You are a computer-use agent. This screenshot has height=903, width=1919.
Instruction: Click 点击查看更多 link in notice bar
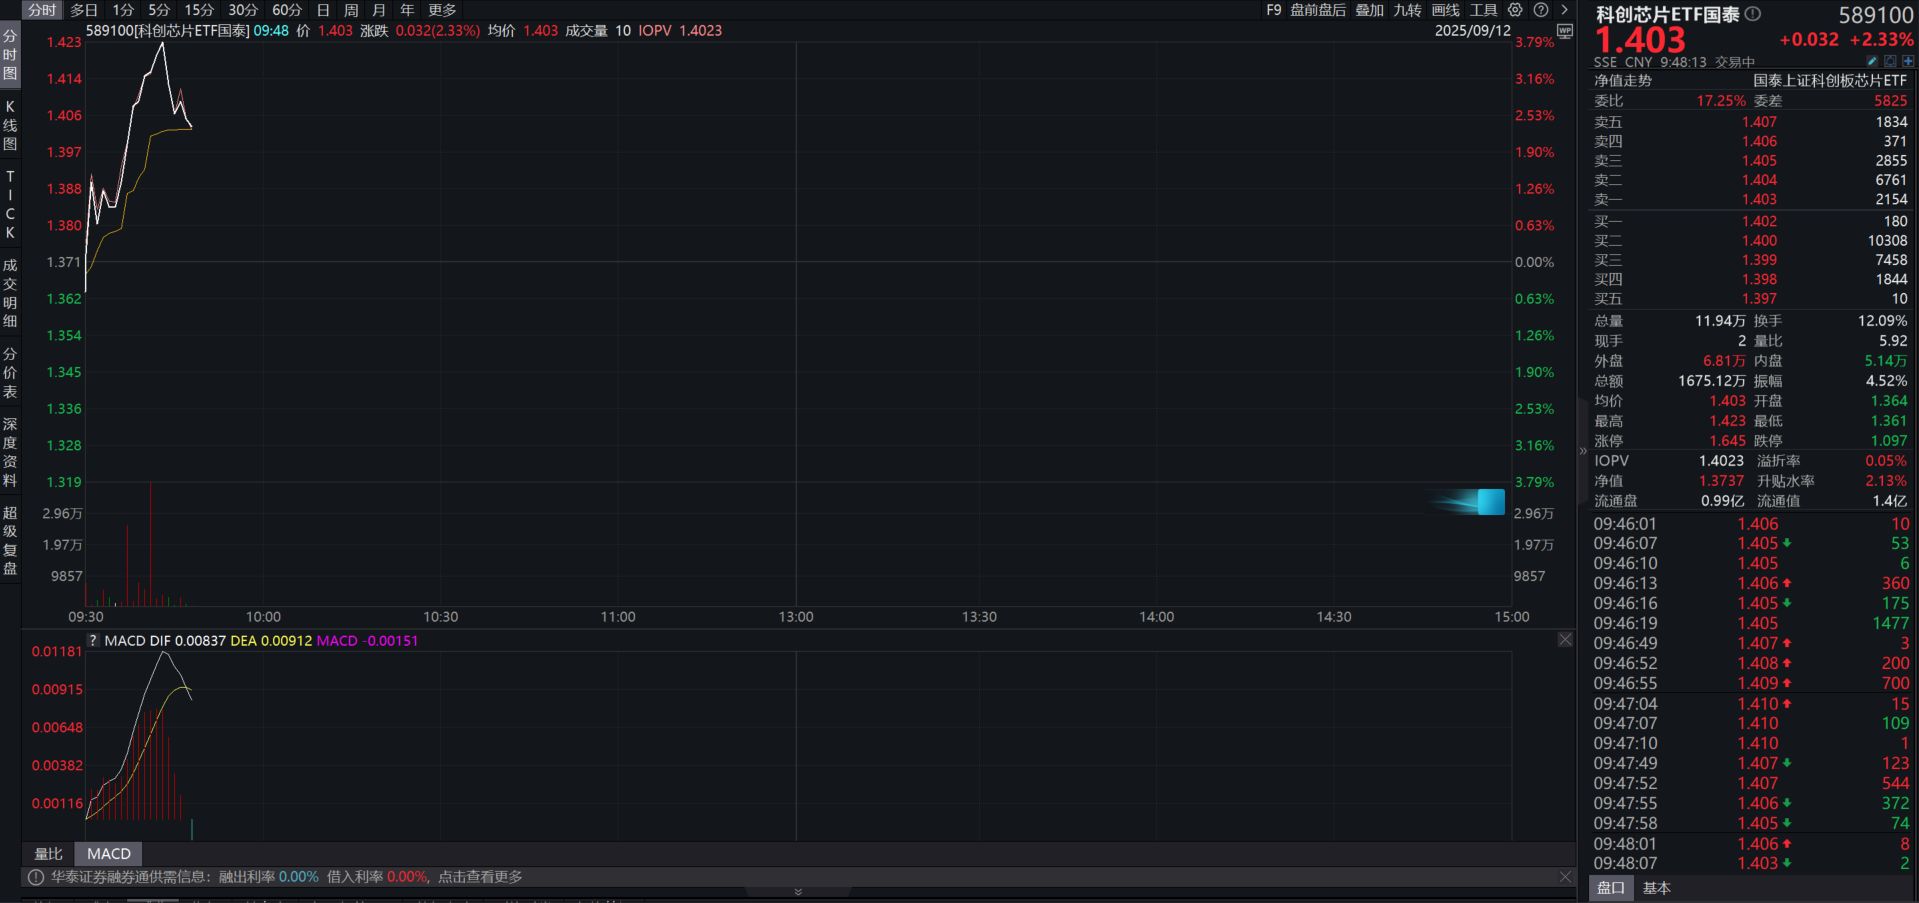click(480, 877)
